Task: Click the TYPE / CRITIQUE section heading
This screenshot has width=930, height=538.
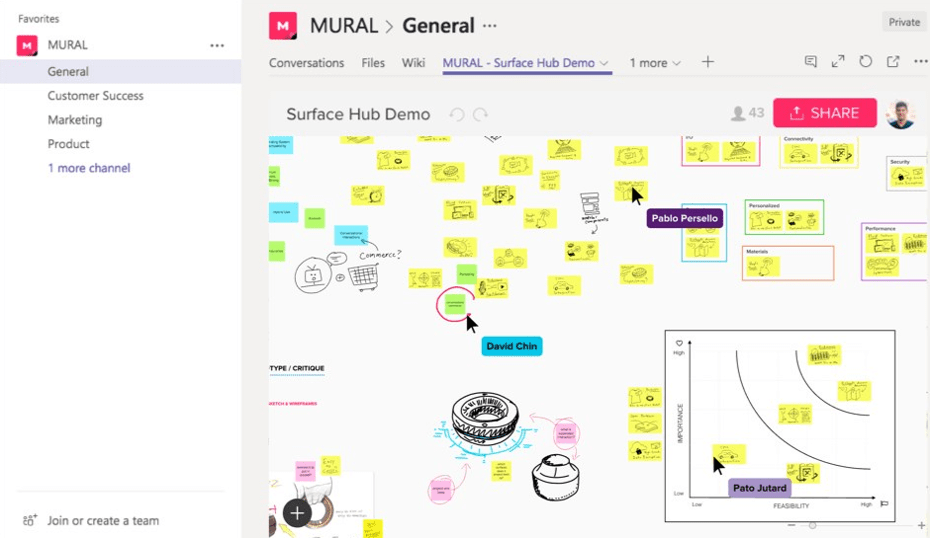Action: click(297, 368)
